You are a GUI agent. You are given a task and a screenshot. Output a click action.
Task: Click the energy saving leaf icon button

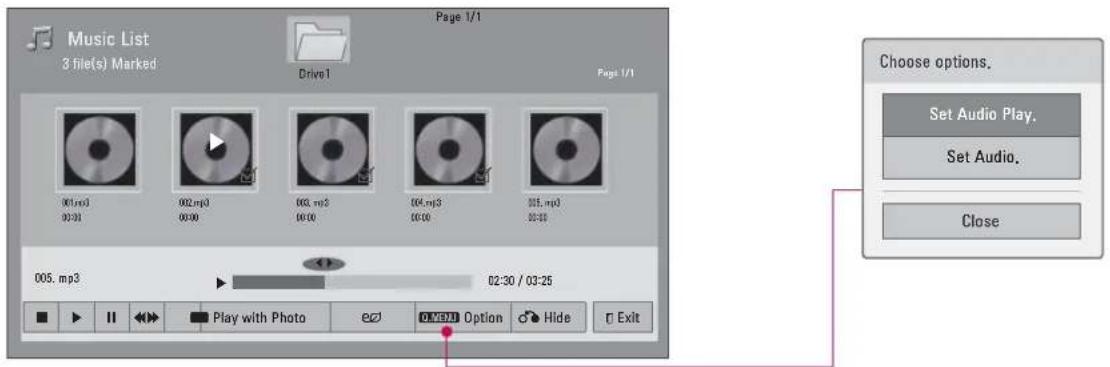click(372, 318)
